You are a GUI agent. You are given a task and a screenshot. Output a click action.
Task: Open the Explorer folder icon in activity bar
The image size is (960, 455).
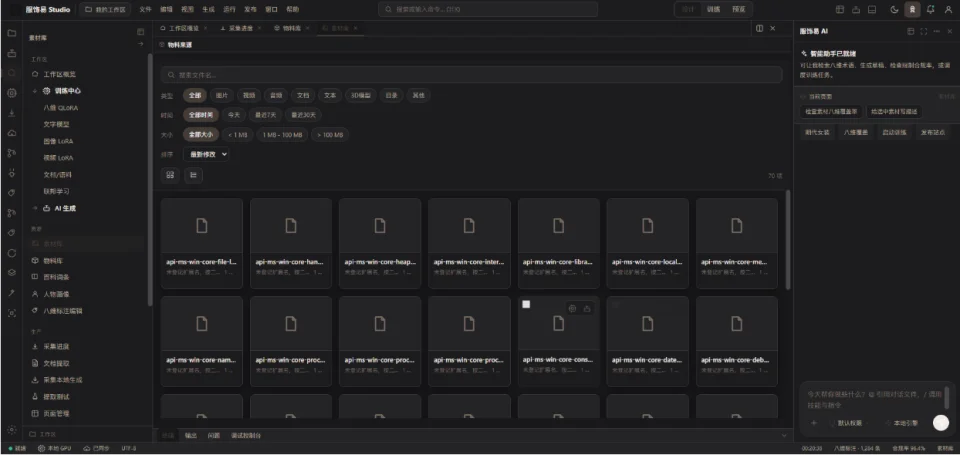(x=12, y=33)
